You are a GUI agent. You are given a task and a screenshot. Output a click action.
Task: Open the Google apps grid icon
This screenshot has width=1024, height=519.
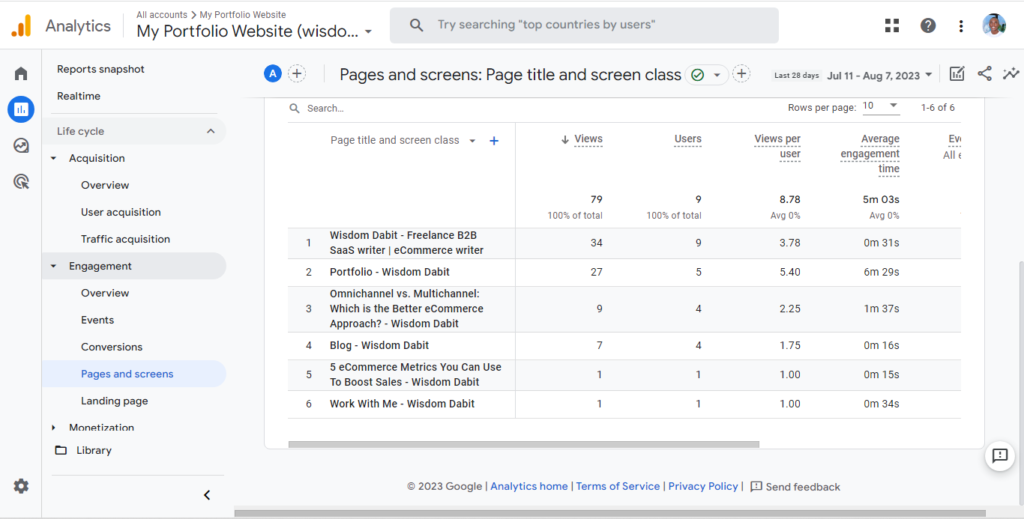click(892, 25)
